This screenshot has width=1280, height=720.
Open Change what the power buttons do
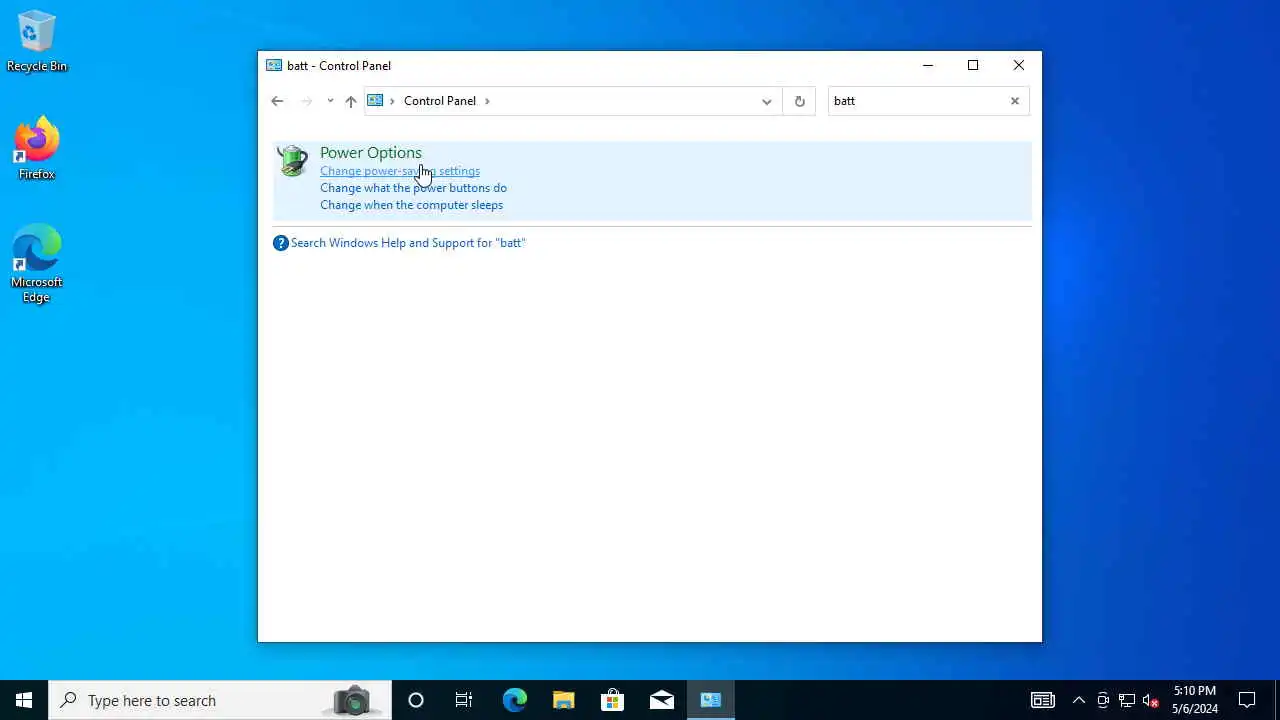coord(413,188)
